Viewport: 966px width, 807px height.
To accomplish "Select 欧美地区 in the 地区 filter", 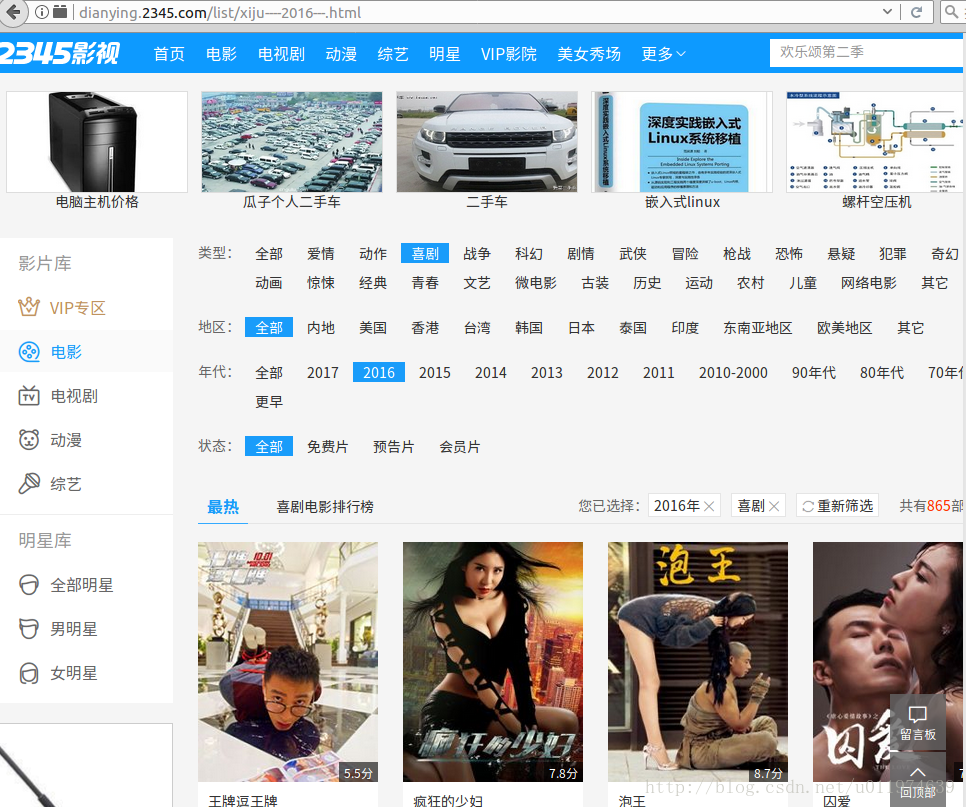I will pos(845,328).
